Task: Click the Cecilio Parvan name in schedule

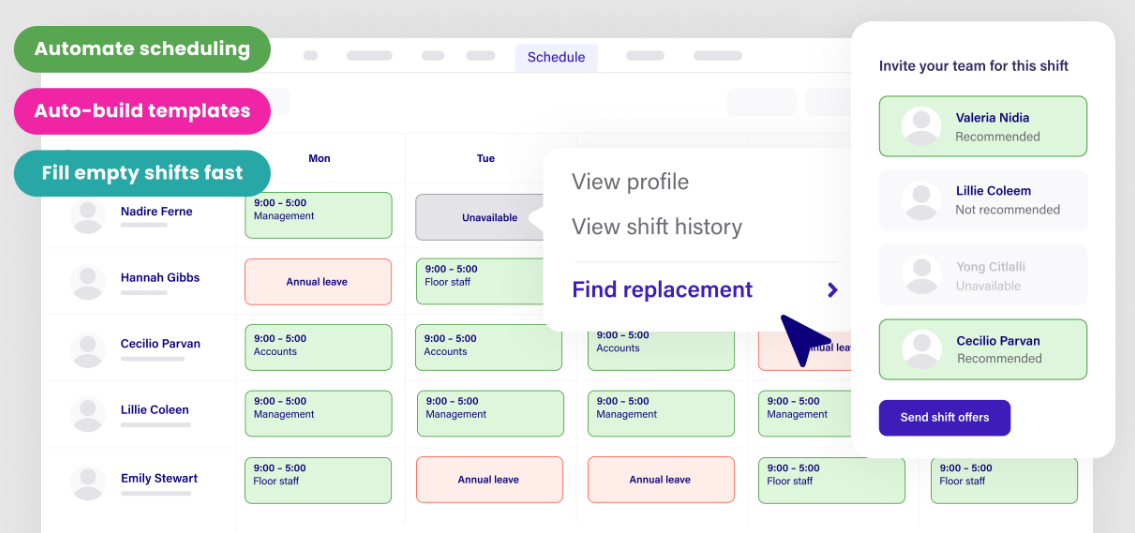Action: tap(161, 343)
